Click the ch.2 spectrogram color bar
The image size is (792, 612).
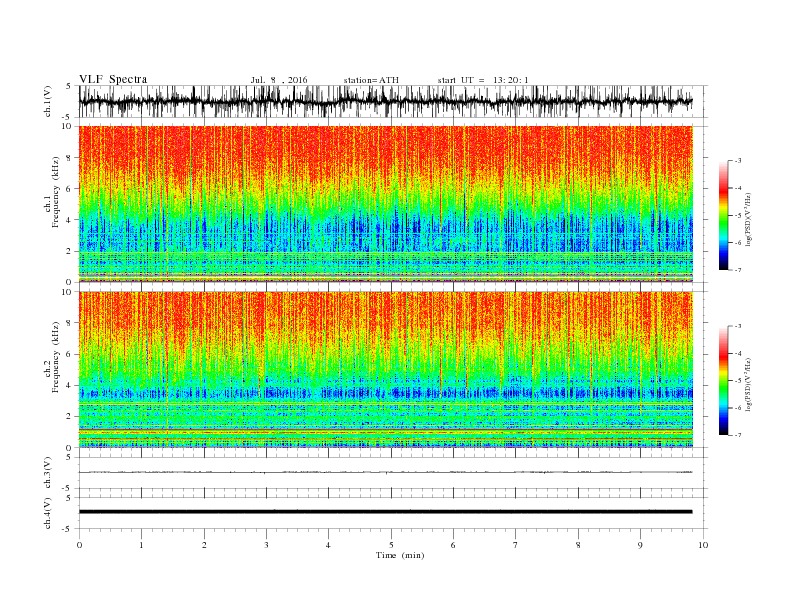[x=723, y=381]
